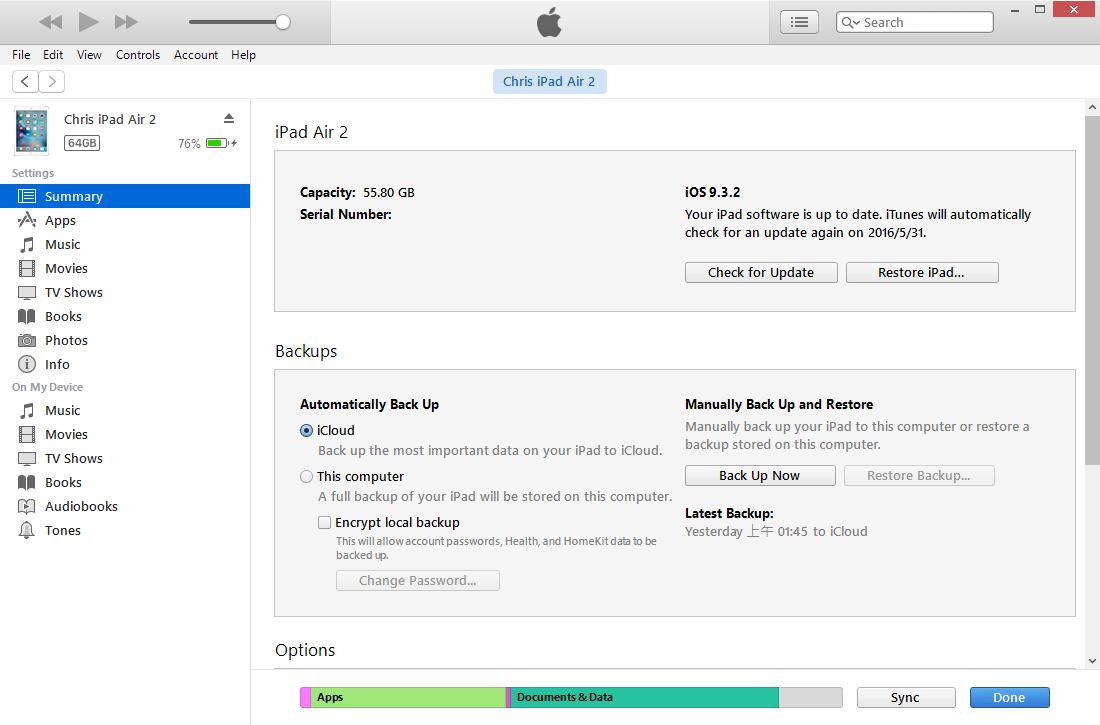This screenshot has width=1100, height=725.
Task: Click the Rewind previous track icon
Action: (x=50, y=22)
